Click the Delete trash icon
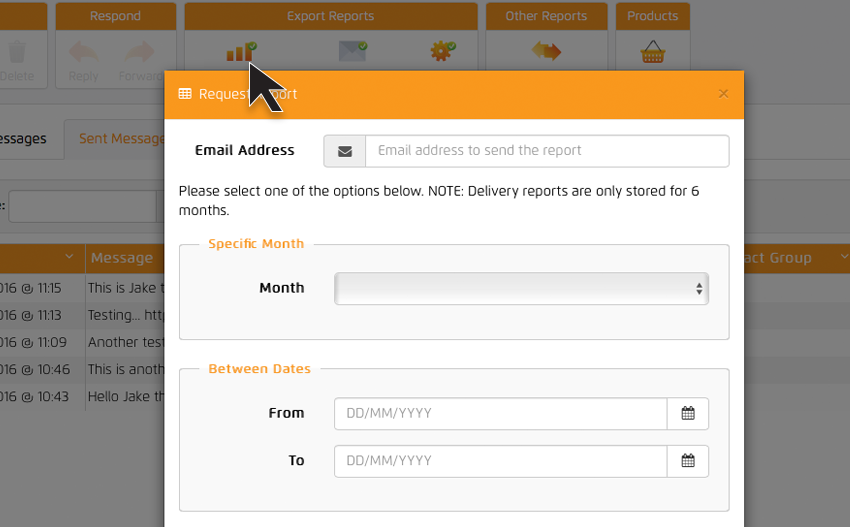850x527 pixels. (x=17, y=52)
